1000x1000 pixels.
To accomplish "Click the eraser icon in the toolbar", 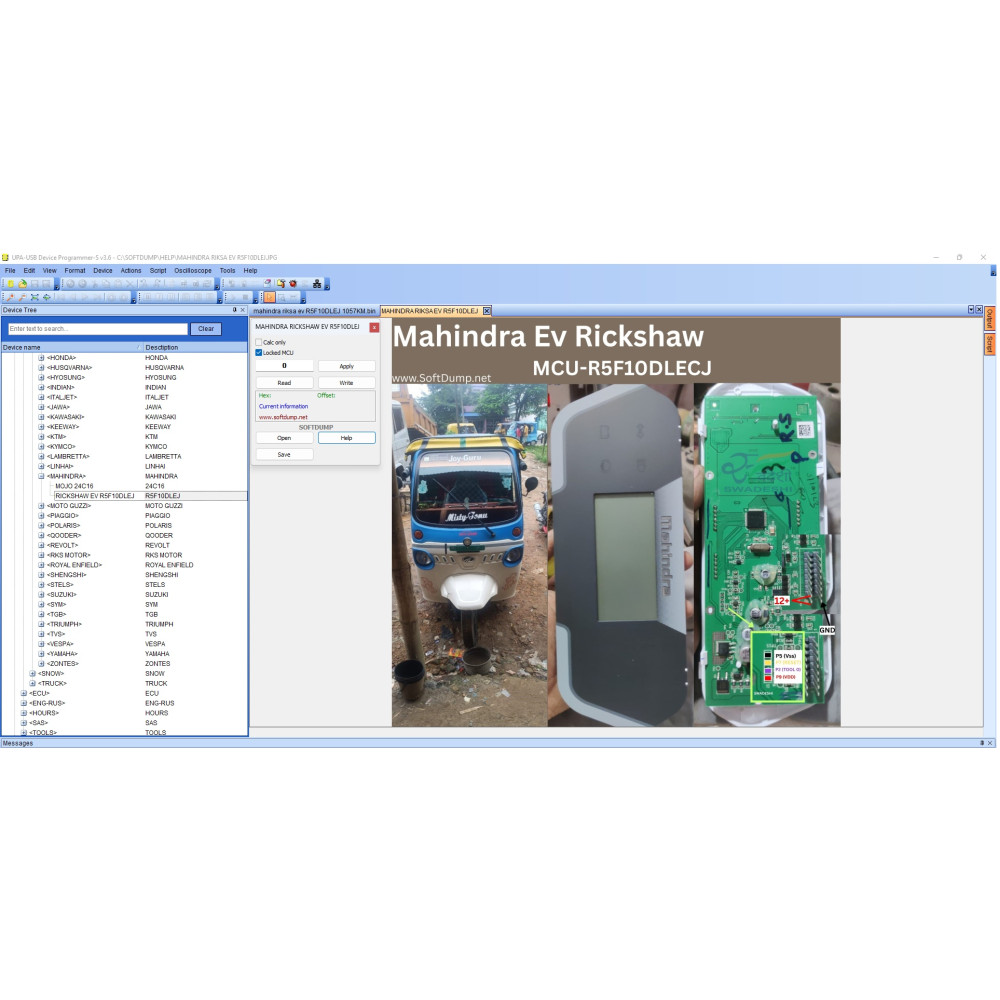I will click(x=267, y=283).
